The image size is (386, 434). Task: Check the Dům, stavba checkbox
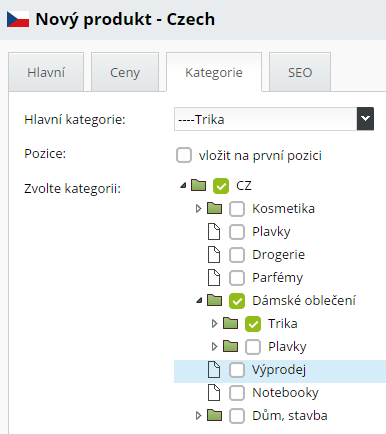pos(237,416)
